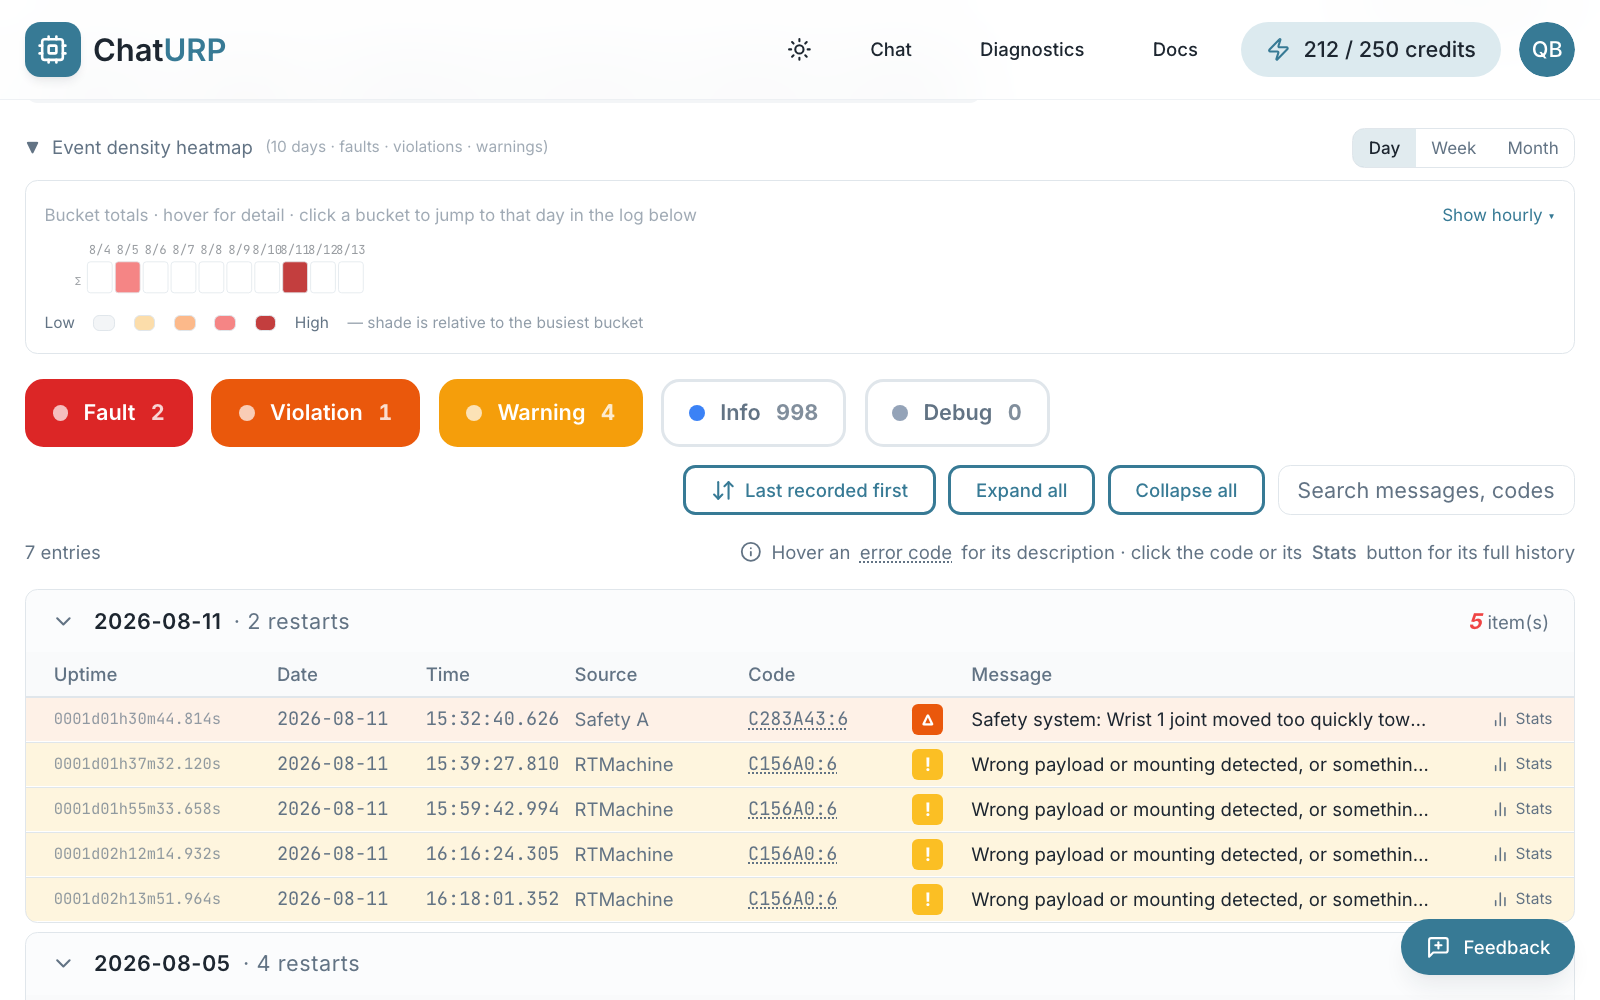Switch heatmap to Week view

(1453, 148)
